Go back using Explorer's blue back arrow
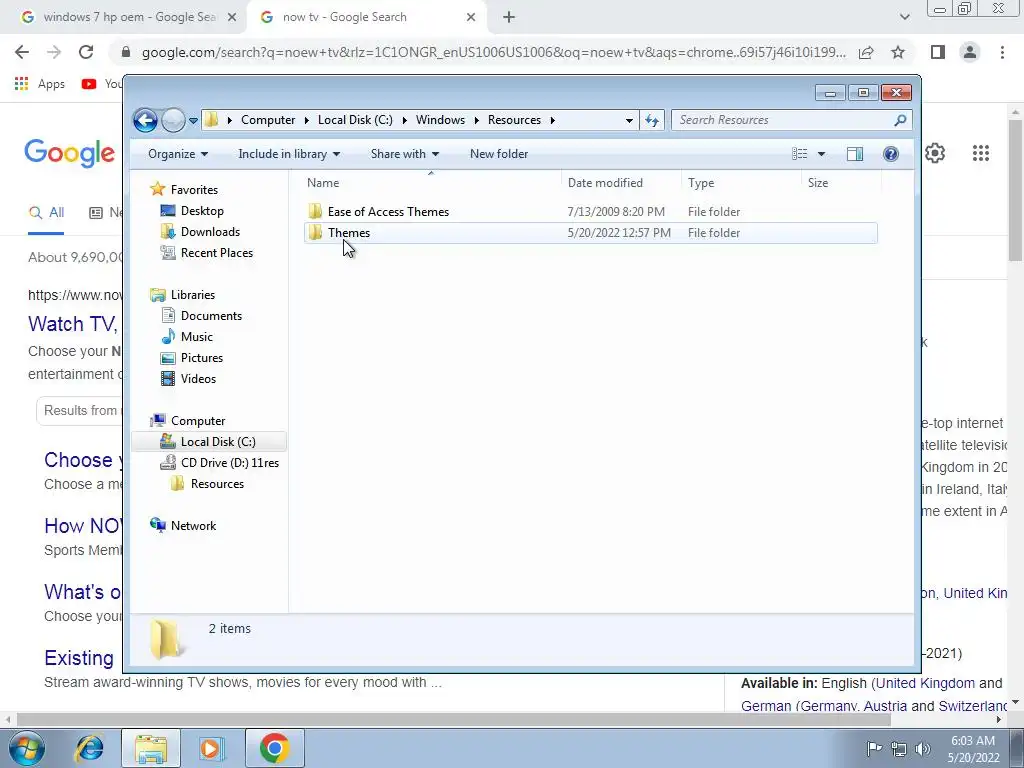This screenshot has width=1024, height=768. (145, 120)
